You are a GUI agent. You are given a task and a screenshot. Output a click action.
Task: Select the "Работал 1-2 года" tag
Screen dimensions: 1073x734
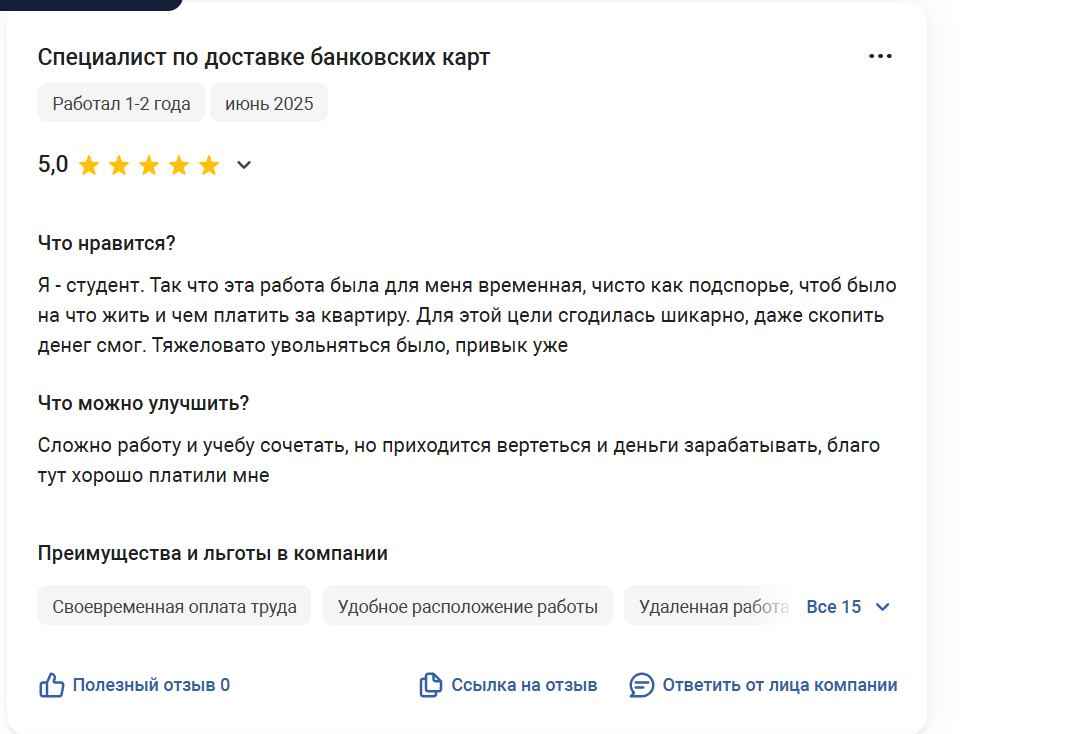point(121,103)
